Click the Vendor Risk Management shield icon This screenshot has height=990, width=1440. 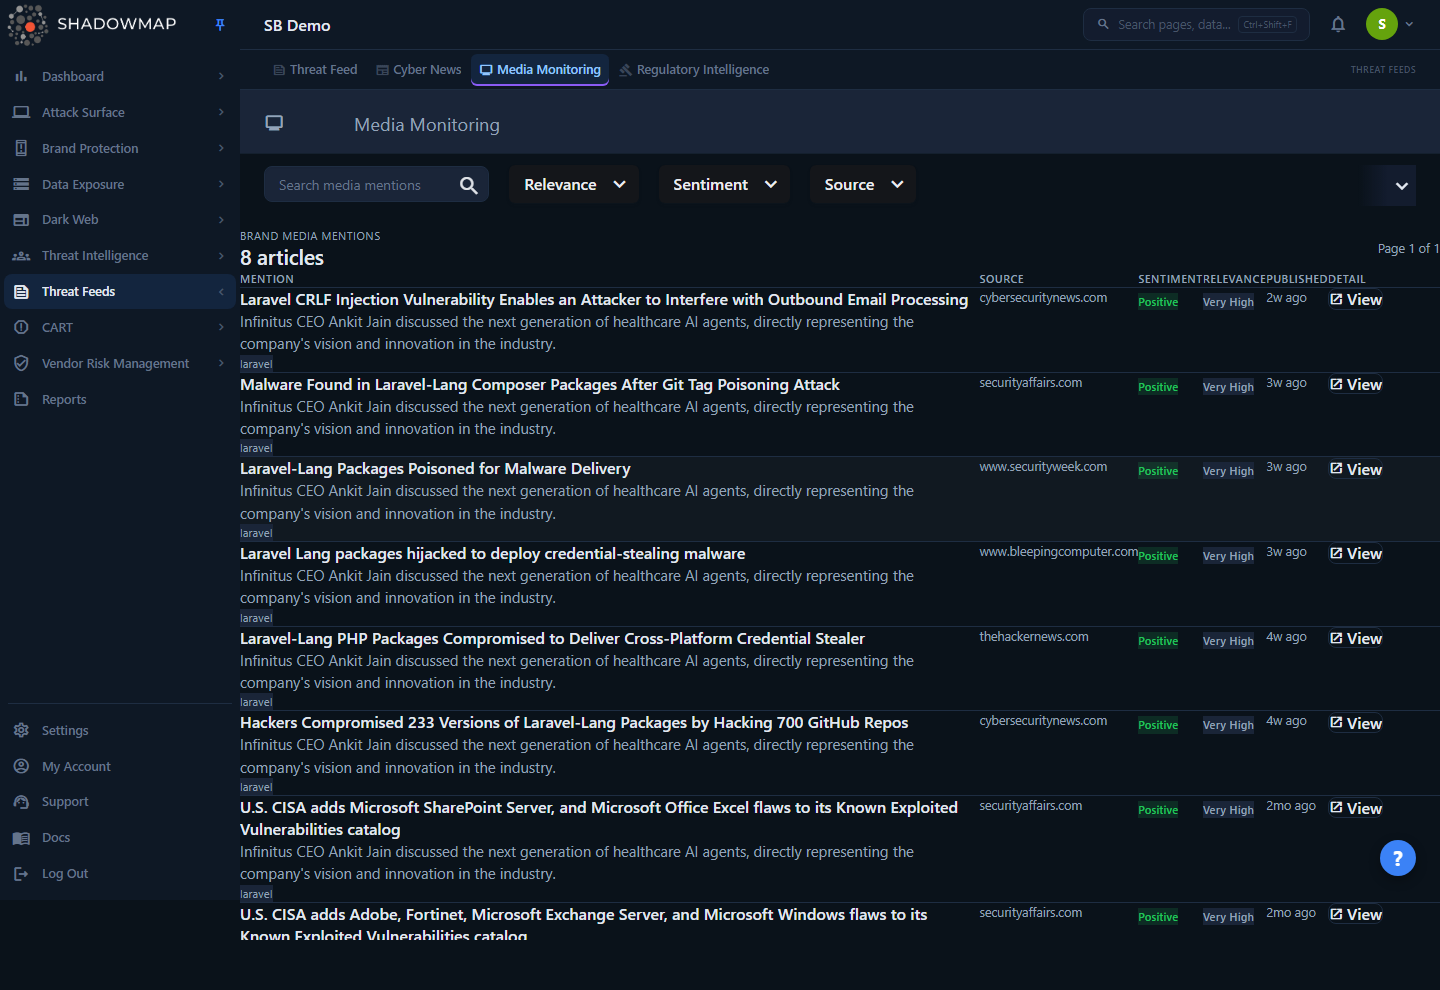21,363
